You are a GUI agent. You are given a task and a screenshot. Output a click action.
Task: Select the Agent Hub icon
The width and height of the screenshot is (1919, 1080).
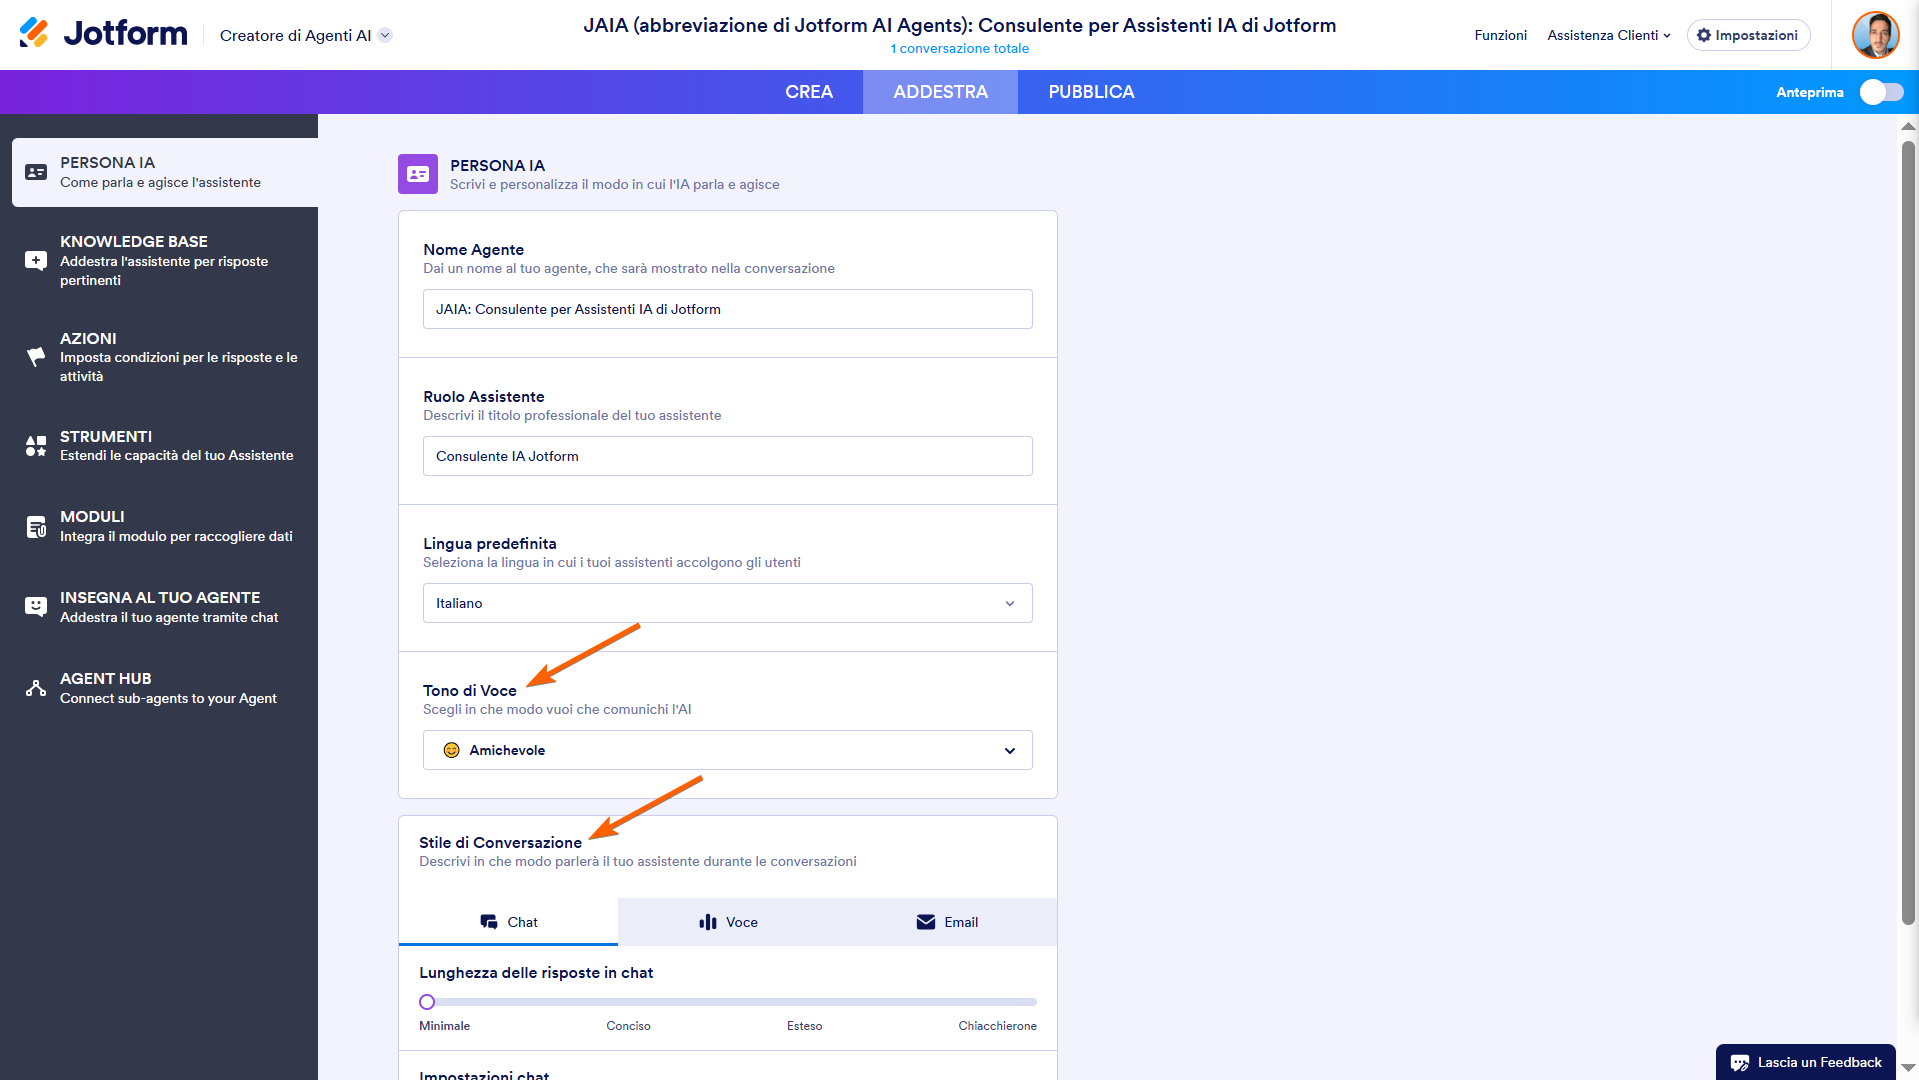(x=35, y=687)
